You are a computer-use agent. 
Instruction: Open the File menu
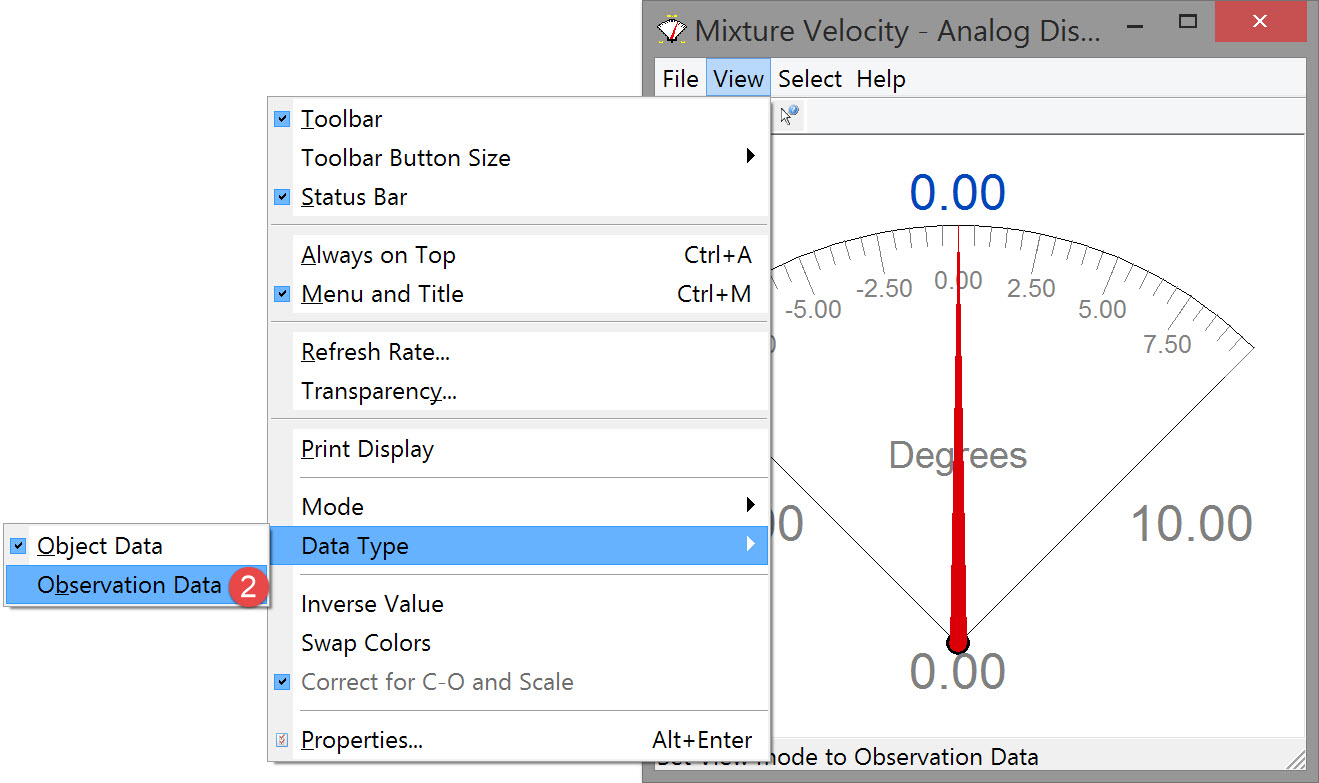pos(680,79)
